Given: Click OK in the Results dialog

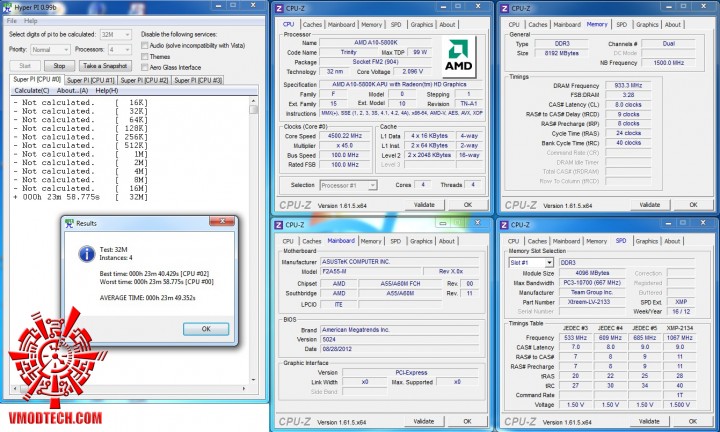Looking at the screenshot, I should coord(206,329).
